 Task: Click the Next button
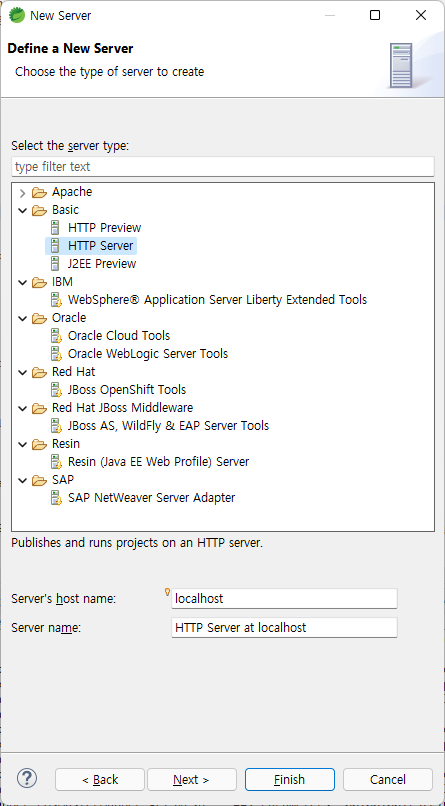point(192,780)
